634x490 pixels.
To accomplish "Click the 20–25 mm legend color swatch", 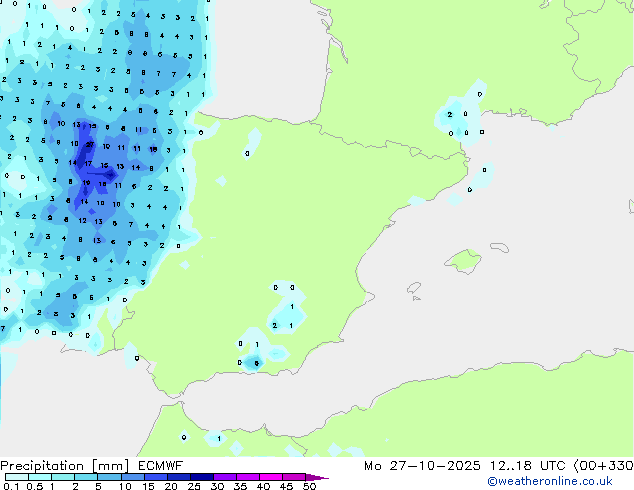I will click(x=178, y=477).
